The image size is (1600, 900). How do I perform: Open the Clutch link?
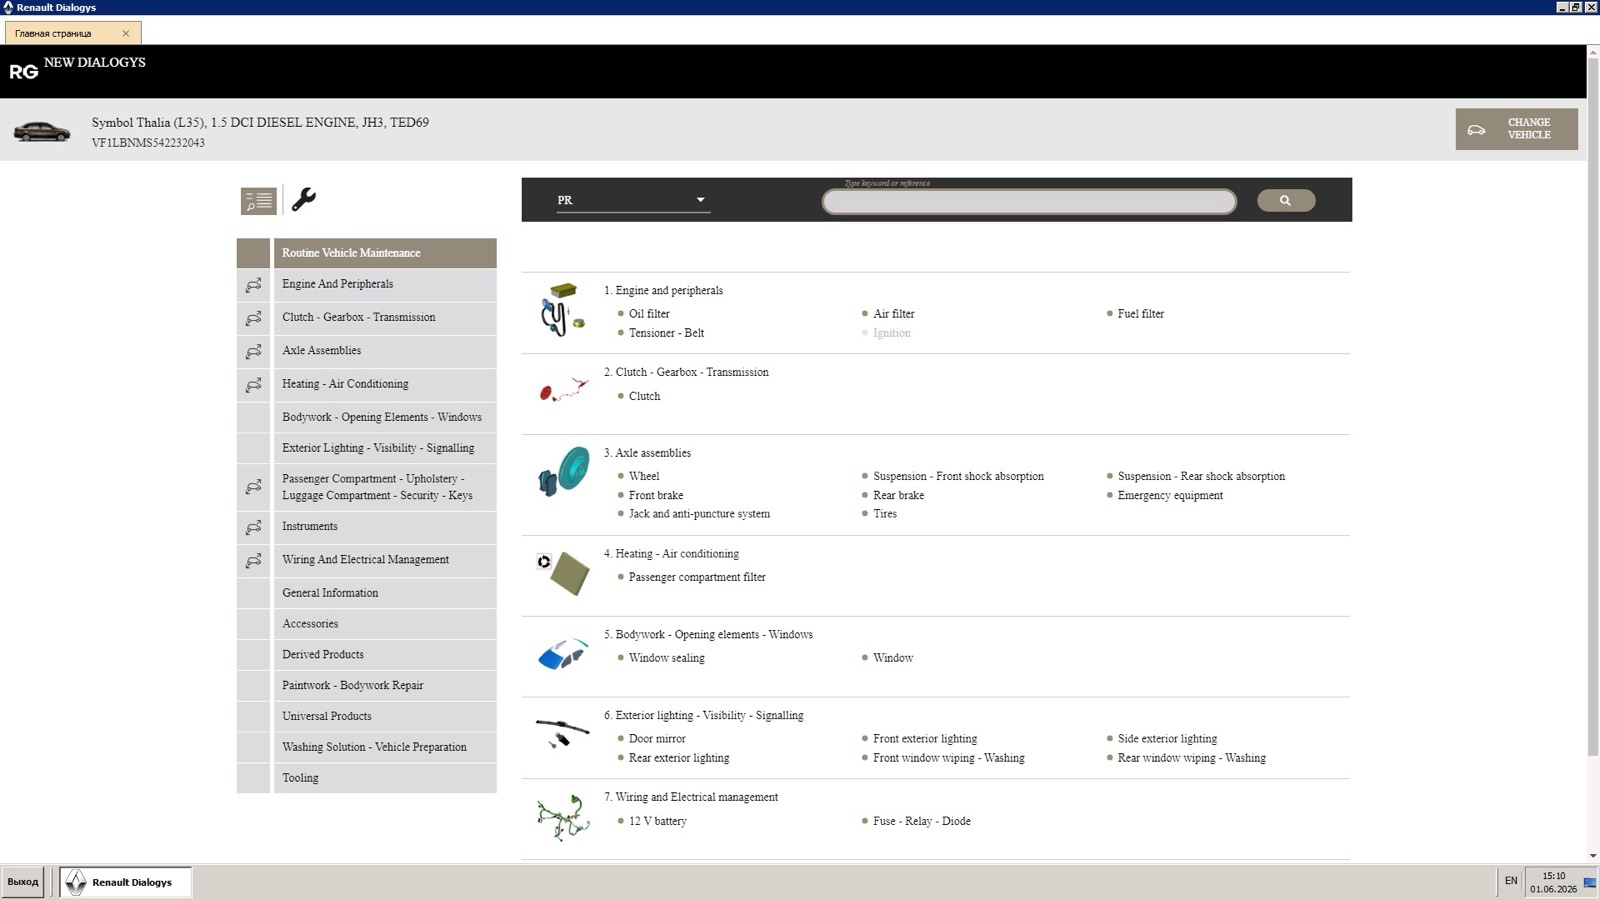(644, 396)
